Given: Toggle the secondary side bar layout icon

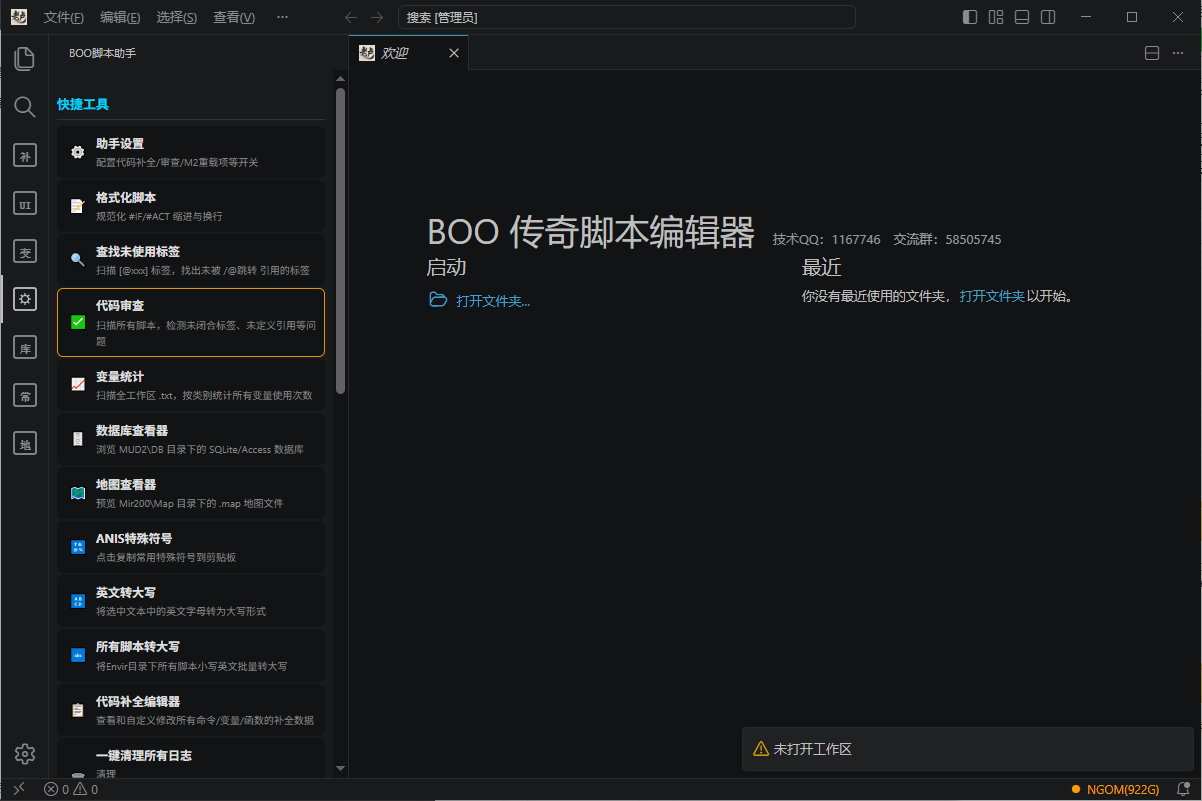Looking at the screenshot, I should tap(1048, 17).
